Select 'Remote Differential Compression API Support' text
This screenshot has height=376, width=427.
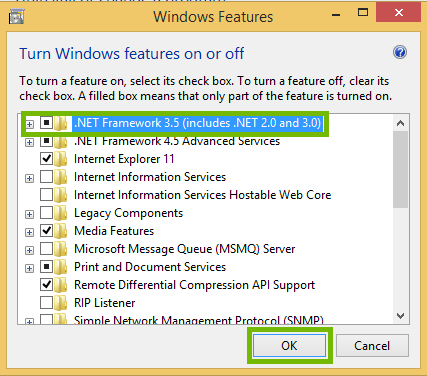[x=194, y=285]
